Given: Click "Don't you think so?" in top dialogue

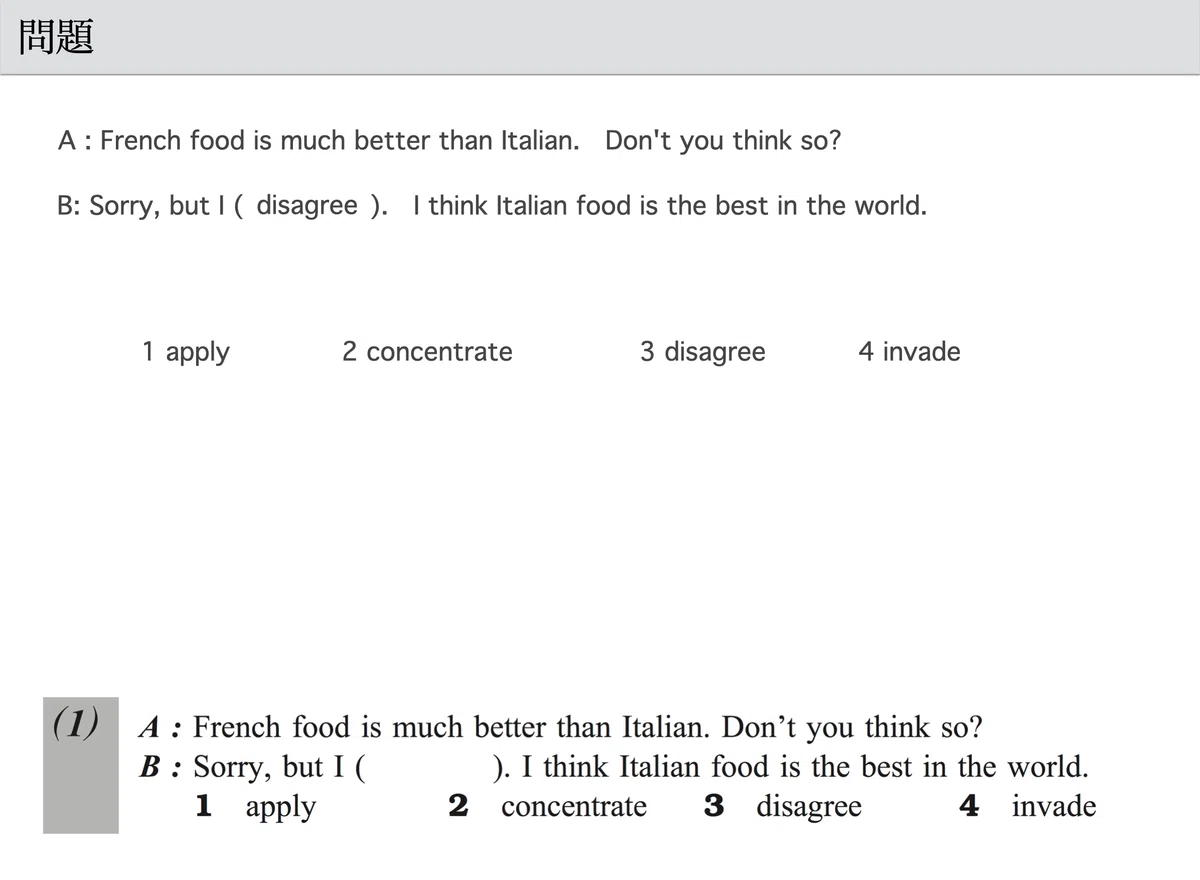Looking at the screenshot, I should 723,141.
